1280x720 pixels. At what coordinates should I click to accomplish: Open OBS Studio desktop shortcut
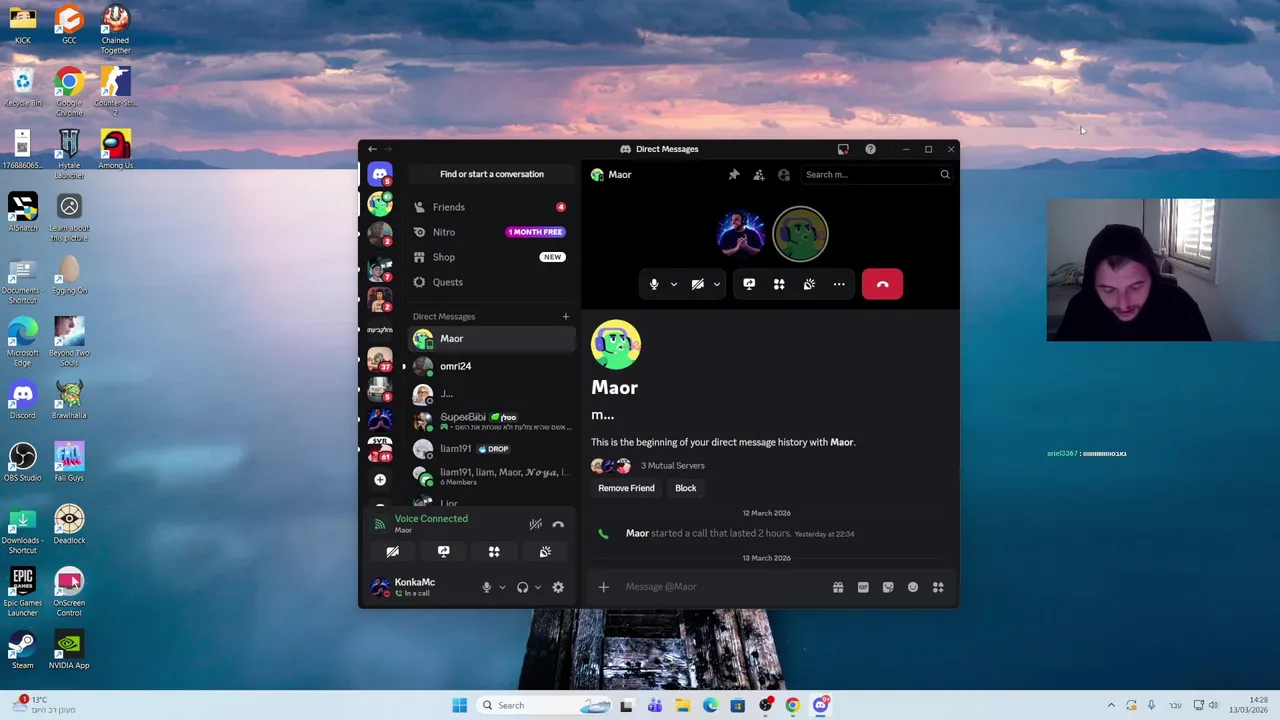22,462
